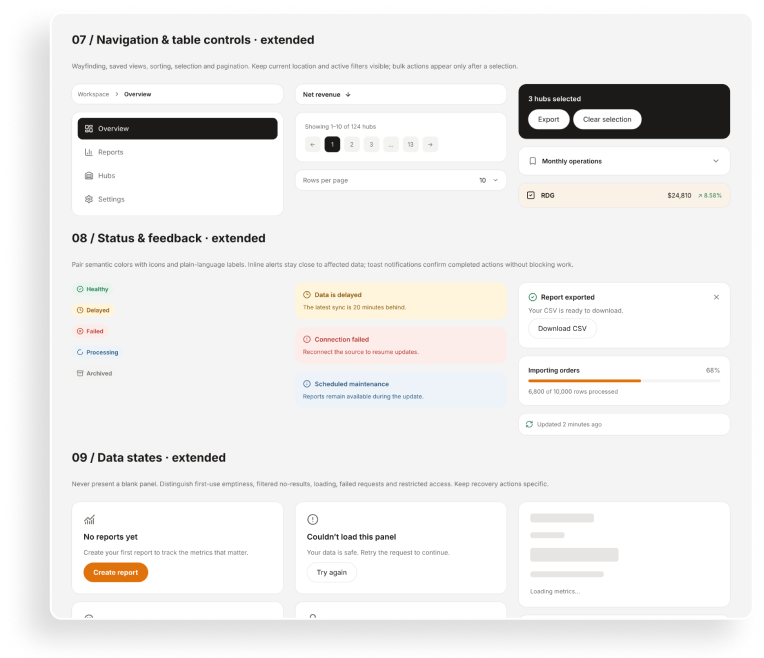Click the Rows per page chevron
This screenshot has width=764, height=658.
click(496, 180)
